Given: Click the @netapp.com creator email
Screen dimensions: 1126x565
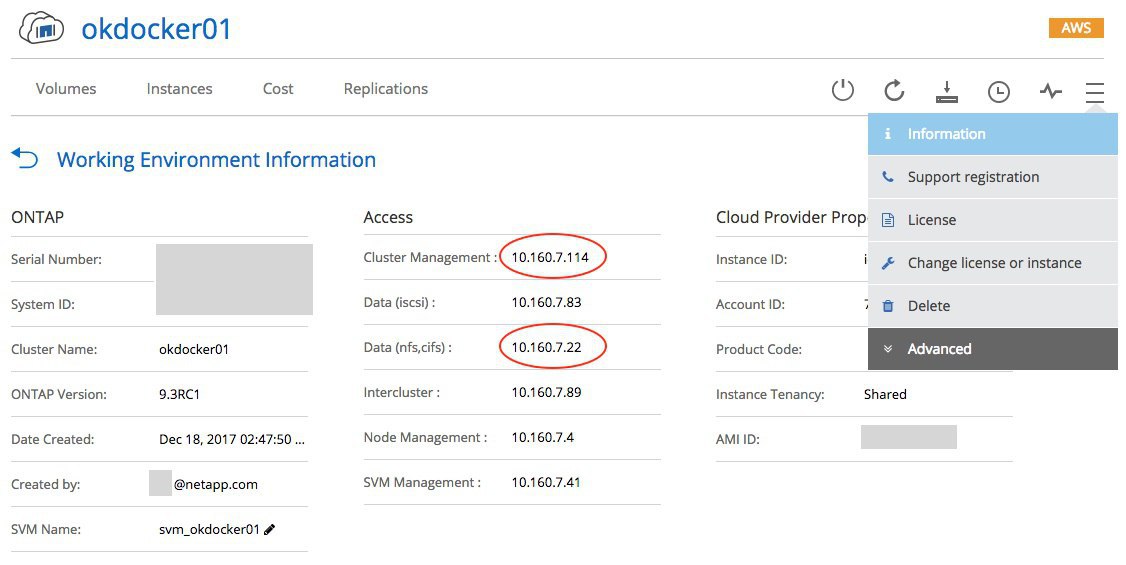Looking at the screenshot, I should (215, 485).
